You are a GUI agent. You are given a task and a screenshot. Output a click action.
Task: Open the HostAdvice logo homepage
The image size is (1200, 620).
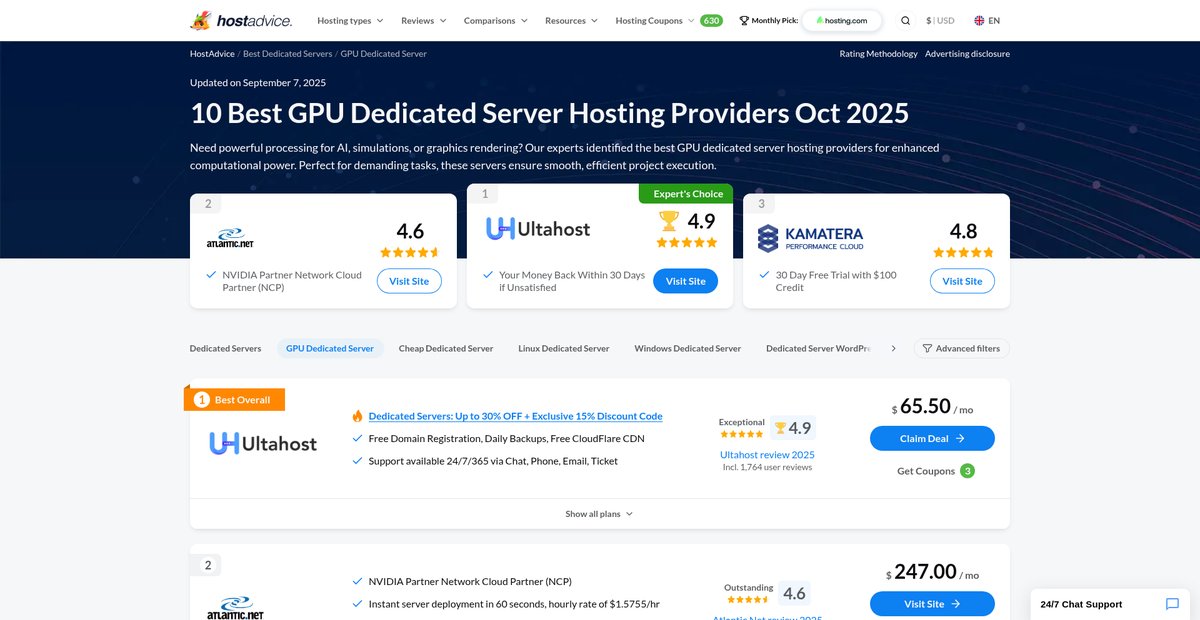tap(241, 20)
